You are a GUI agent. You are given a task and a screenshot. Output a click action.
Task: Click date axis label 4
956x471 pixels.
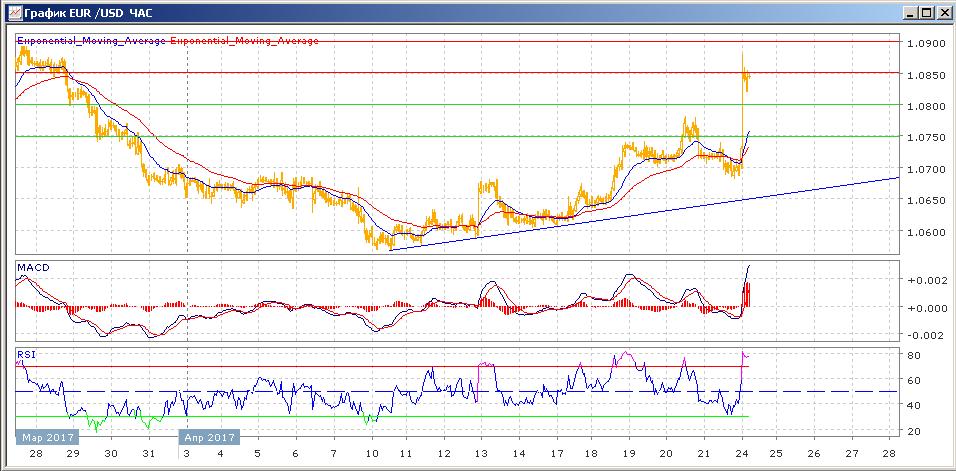click(x=220, y=454)
